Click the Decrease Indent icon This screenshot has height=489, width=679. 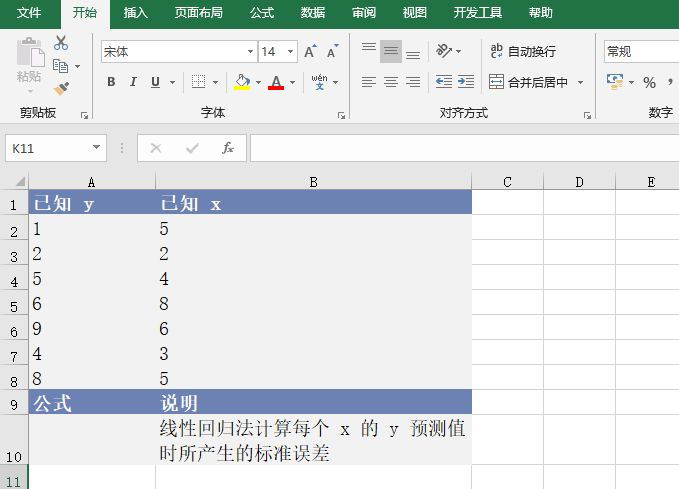tap(444, 82)
